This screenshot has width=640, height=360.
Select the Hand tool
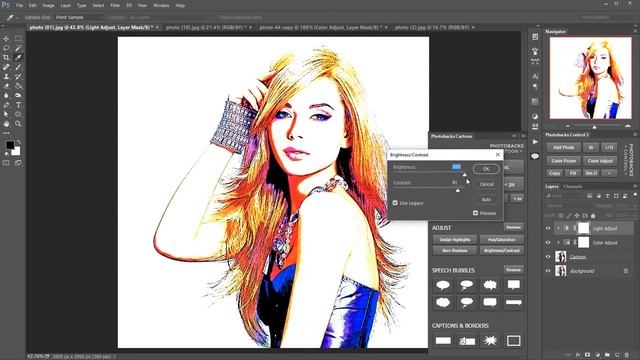[x=6, y=124]
